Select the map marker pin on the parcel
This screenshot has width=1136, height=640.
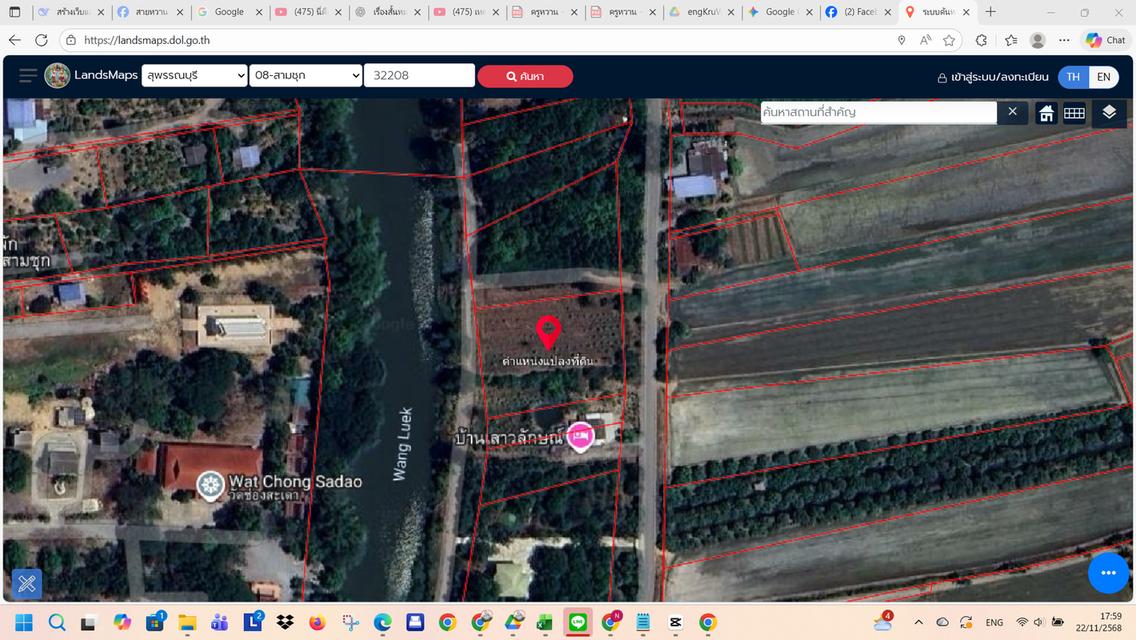(x=548, y=333)
